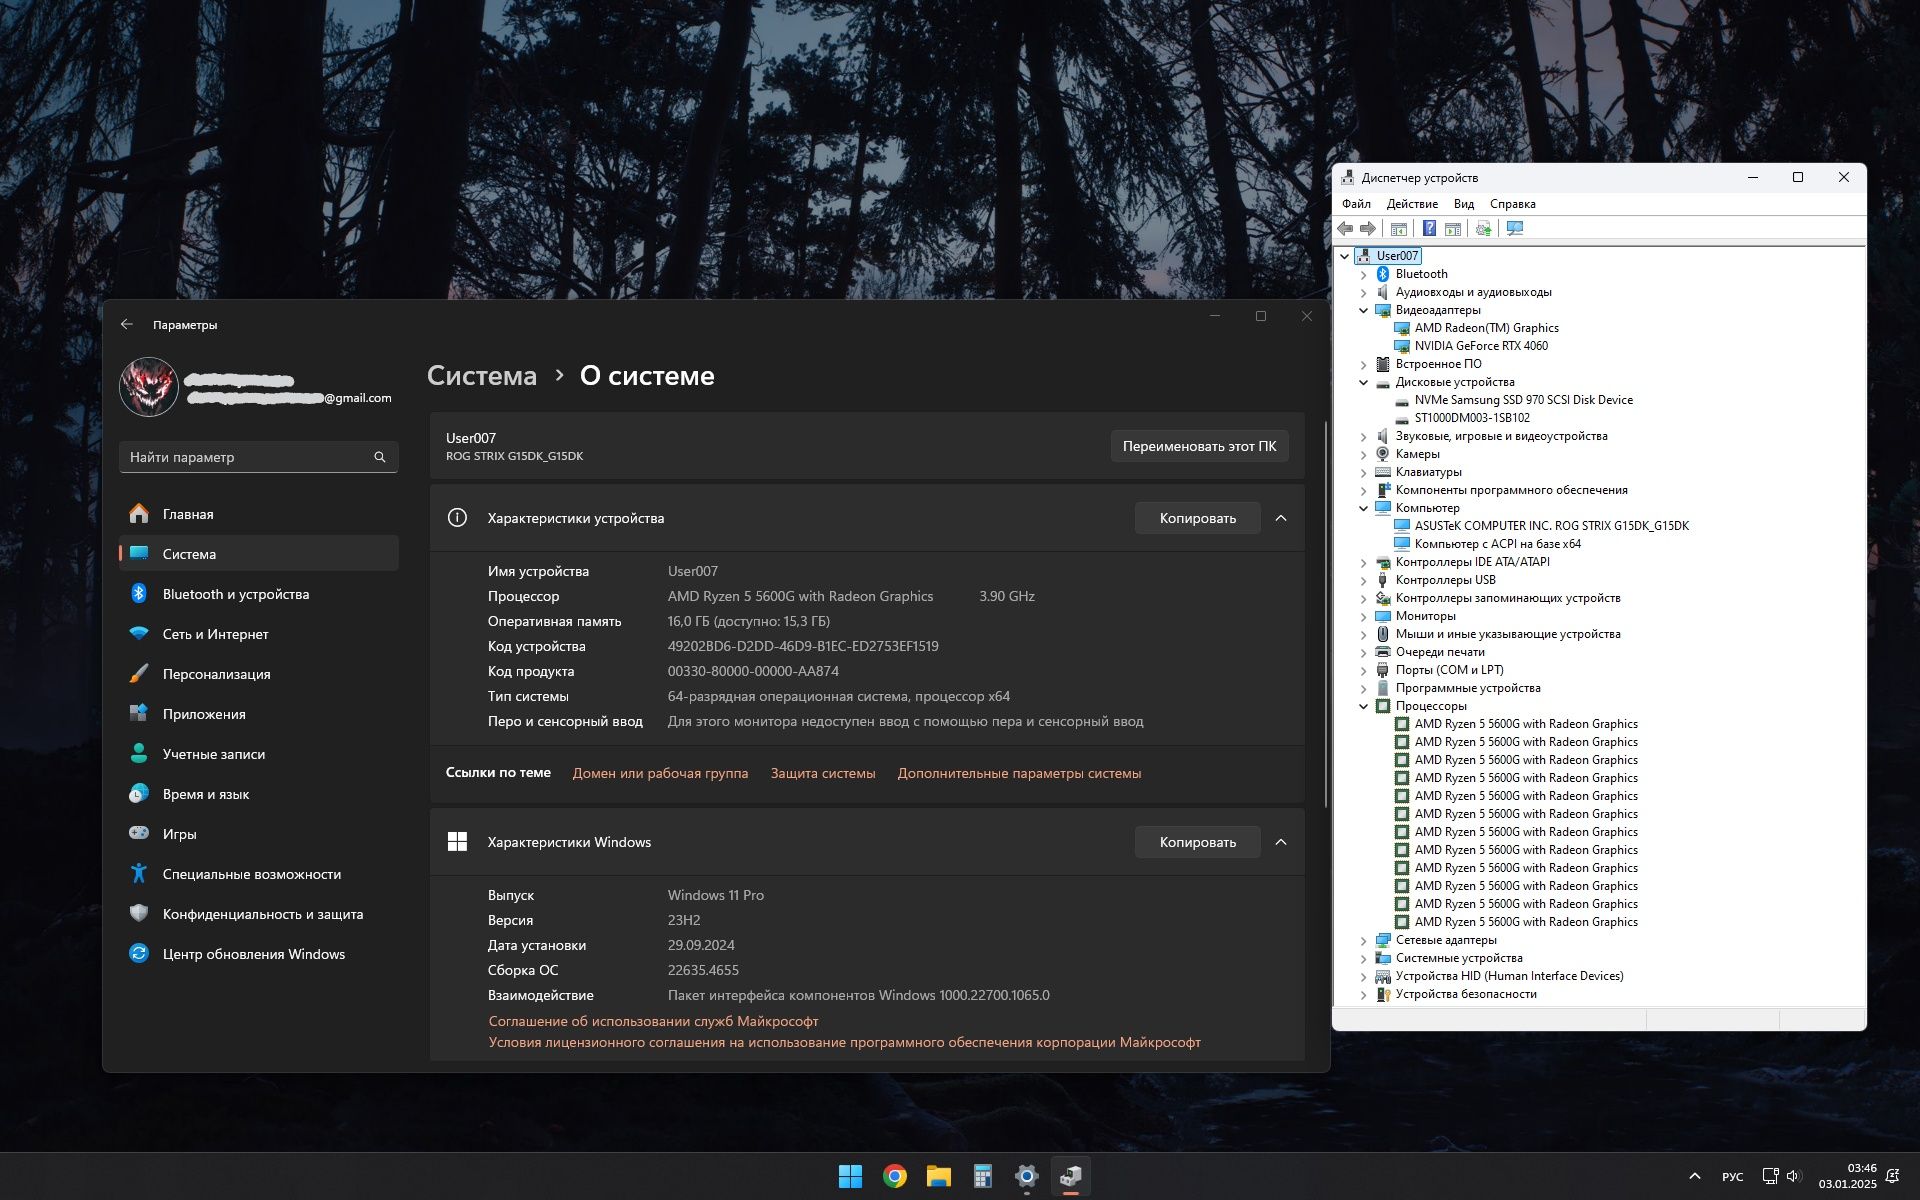Viewport: 1920px width, 1200px height.
Task: Open Домен или рабочая группа link
Action: 660,773
